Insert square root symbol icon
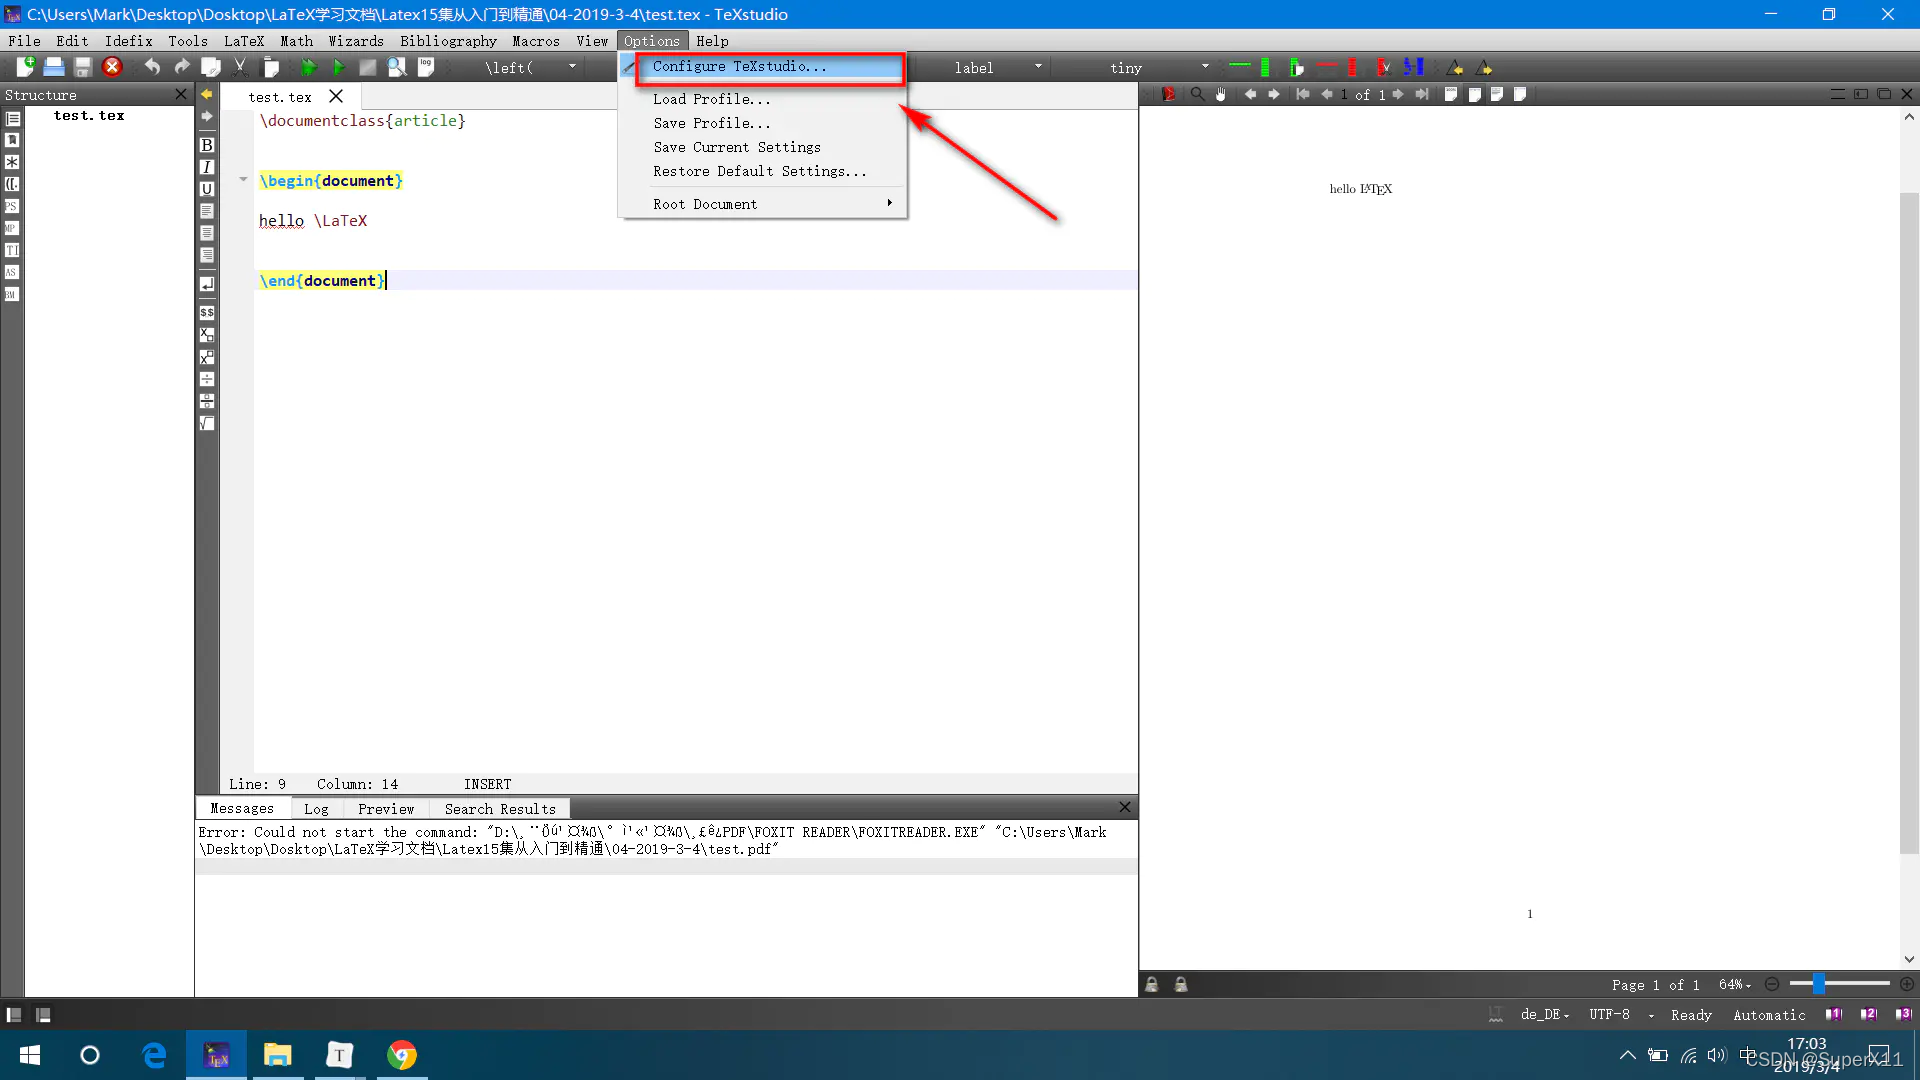This screenshot has width=1920, height=1080. tap(207, 423)
